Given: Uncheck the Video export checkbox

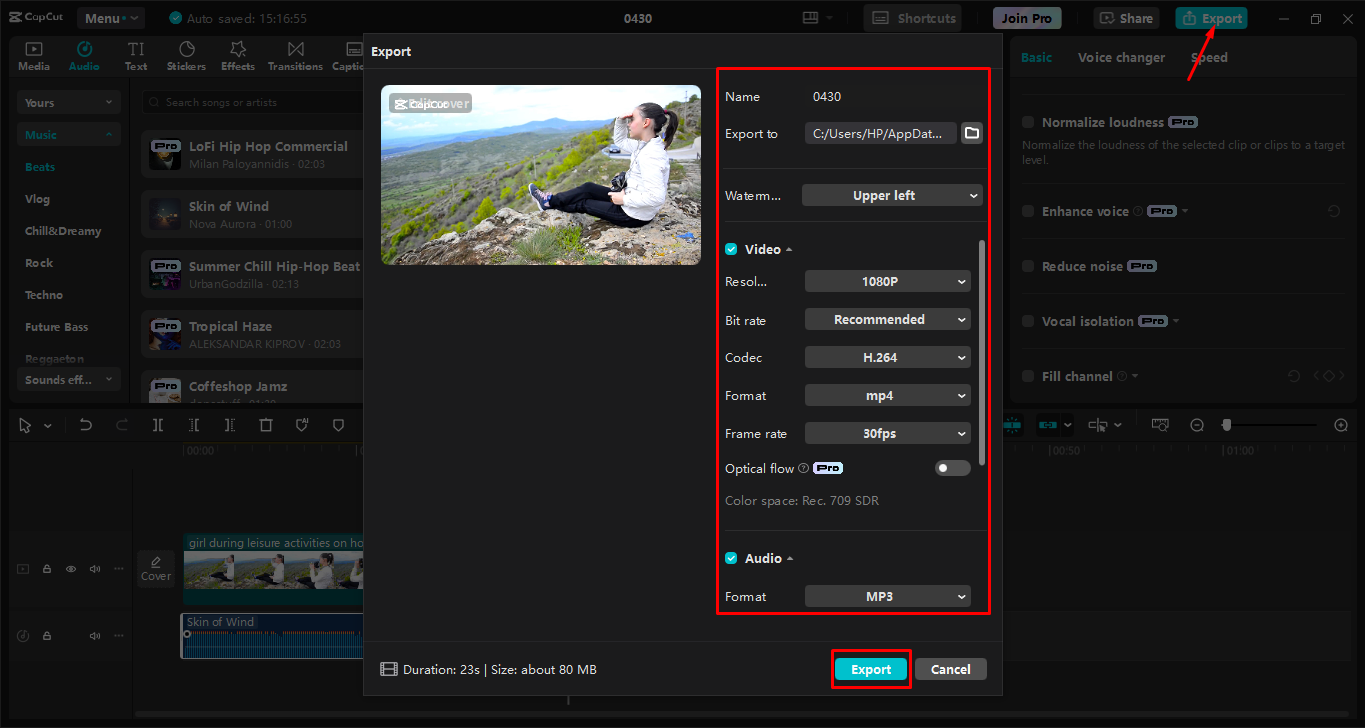Looking at the screenshot, I should (x=729, y=248).
